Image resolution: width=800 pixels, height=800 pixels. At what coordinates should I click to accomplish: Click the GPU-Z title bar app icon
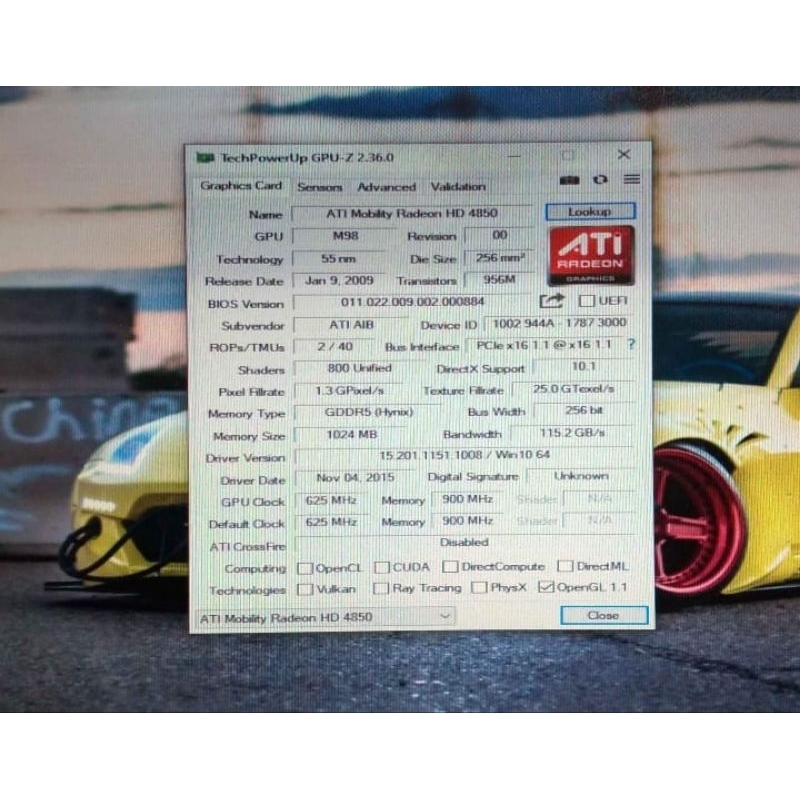point(205,158)
